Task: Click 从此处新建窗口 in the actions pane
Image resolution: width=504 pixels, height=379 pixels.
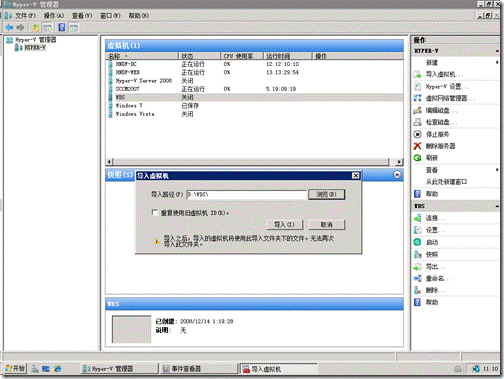Action: (446, 182)
